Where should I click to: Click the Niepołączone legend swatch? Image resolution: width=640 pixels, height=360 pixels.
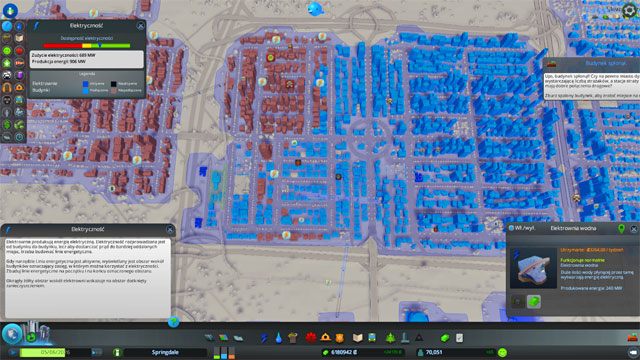113,90
